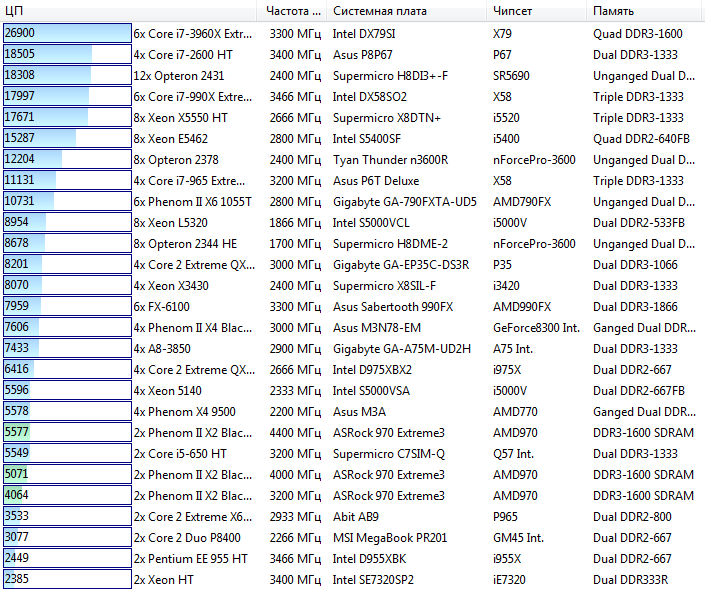Select the 8x Opteron 2378 row

pyautogui.click(x=352, y=160)
